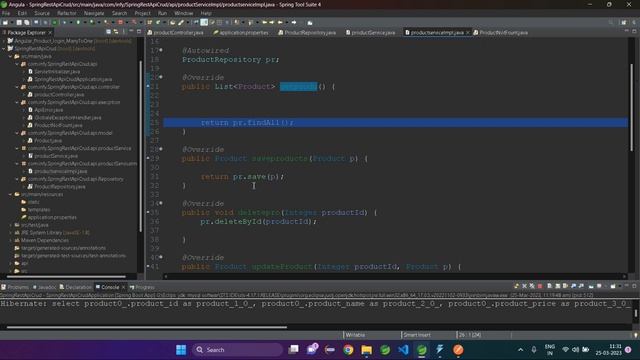The image size is (640, 360).
Task: Collapse the api.exception package
Action: coord(17,102)
